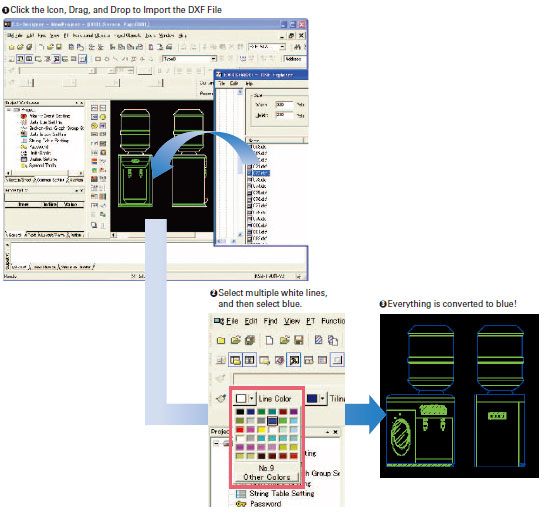
Task: Toggle the boxed project workspace panel icon
Action: 235,360
